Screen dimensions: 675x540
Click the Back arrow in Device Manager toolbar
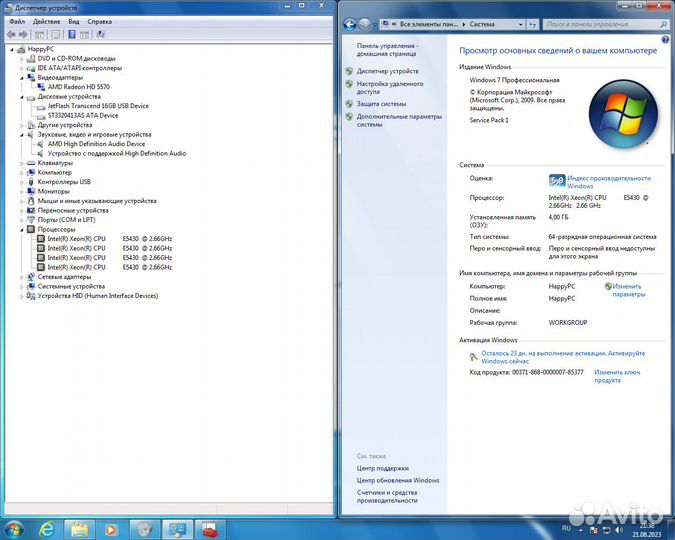11,34
